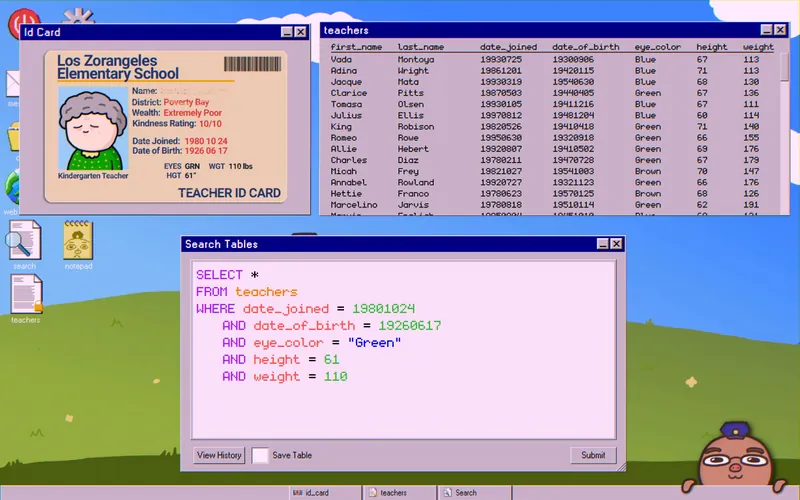The height and width of the screenshot is (500, 800).
Task: Minimize the Search Tables window
Action: click(603, 244)
